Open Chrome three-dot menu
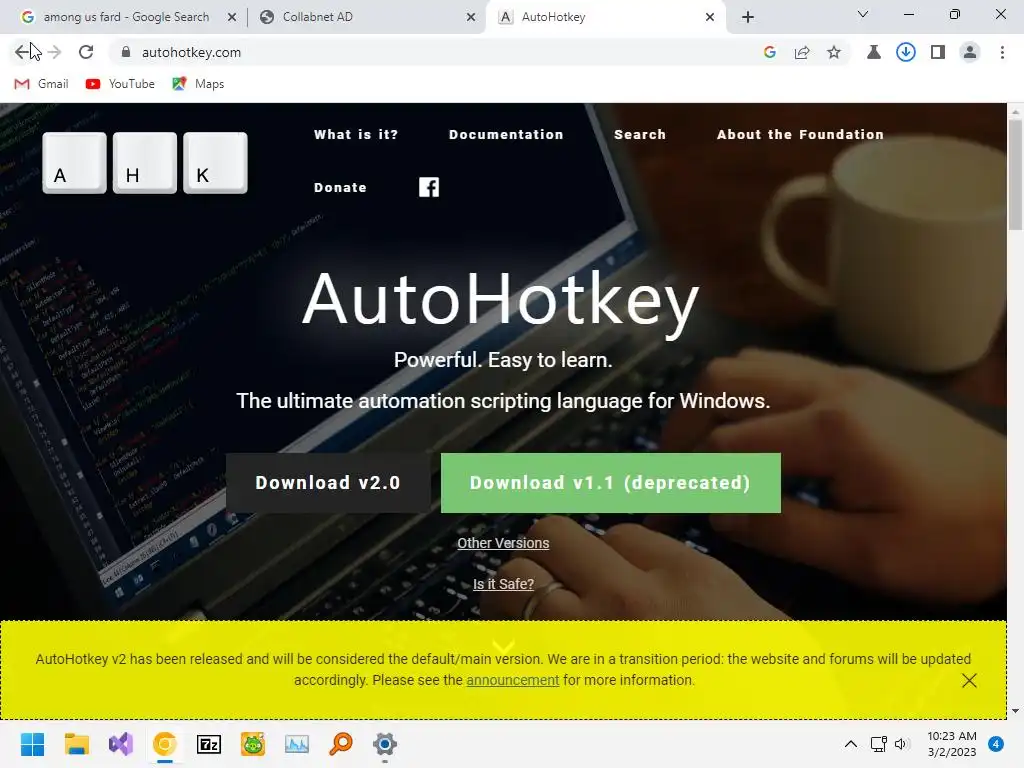The image size is (1024, 768). (x=1002, y=52)
